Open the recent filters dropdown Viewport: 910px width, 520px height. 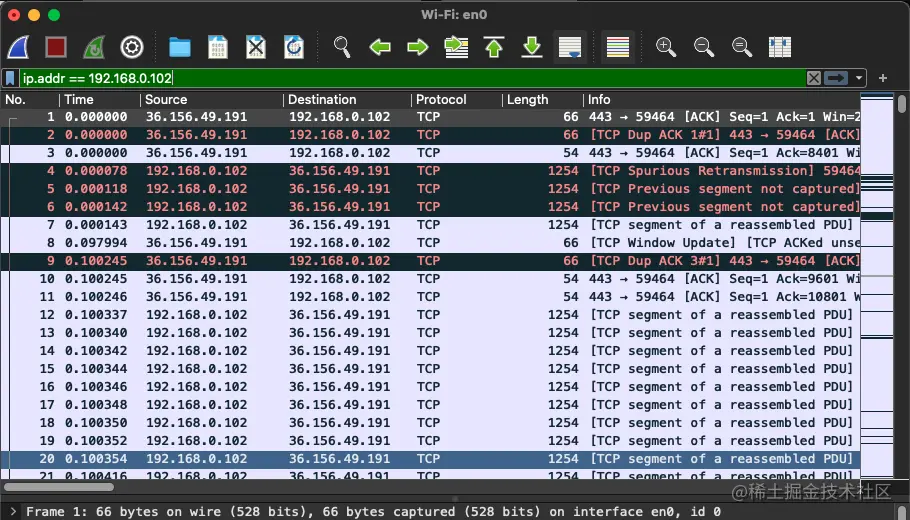tap(858, 78)
